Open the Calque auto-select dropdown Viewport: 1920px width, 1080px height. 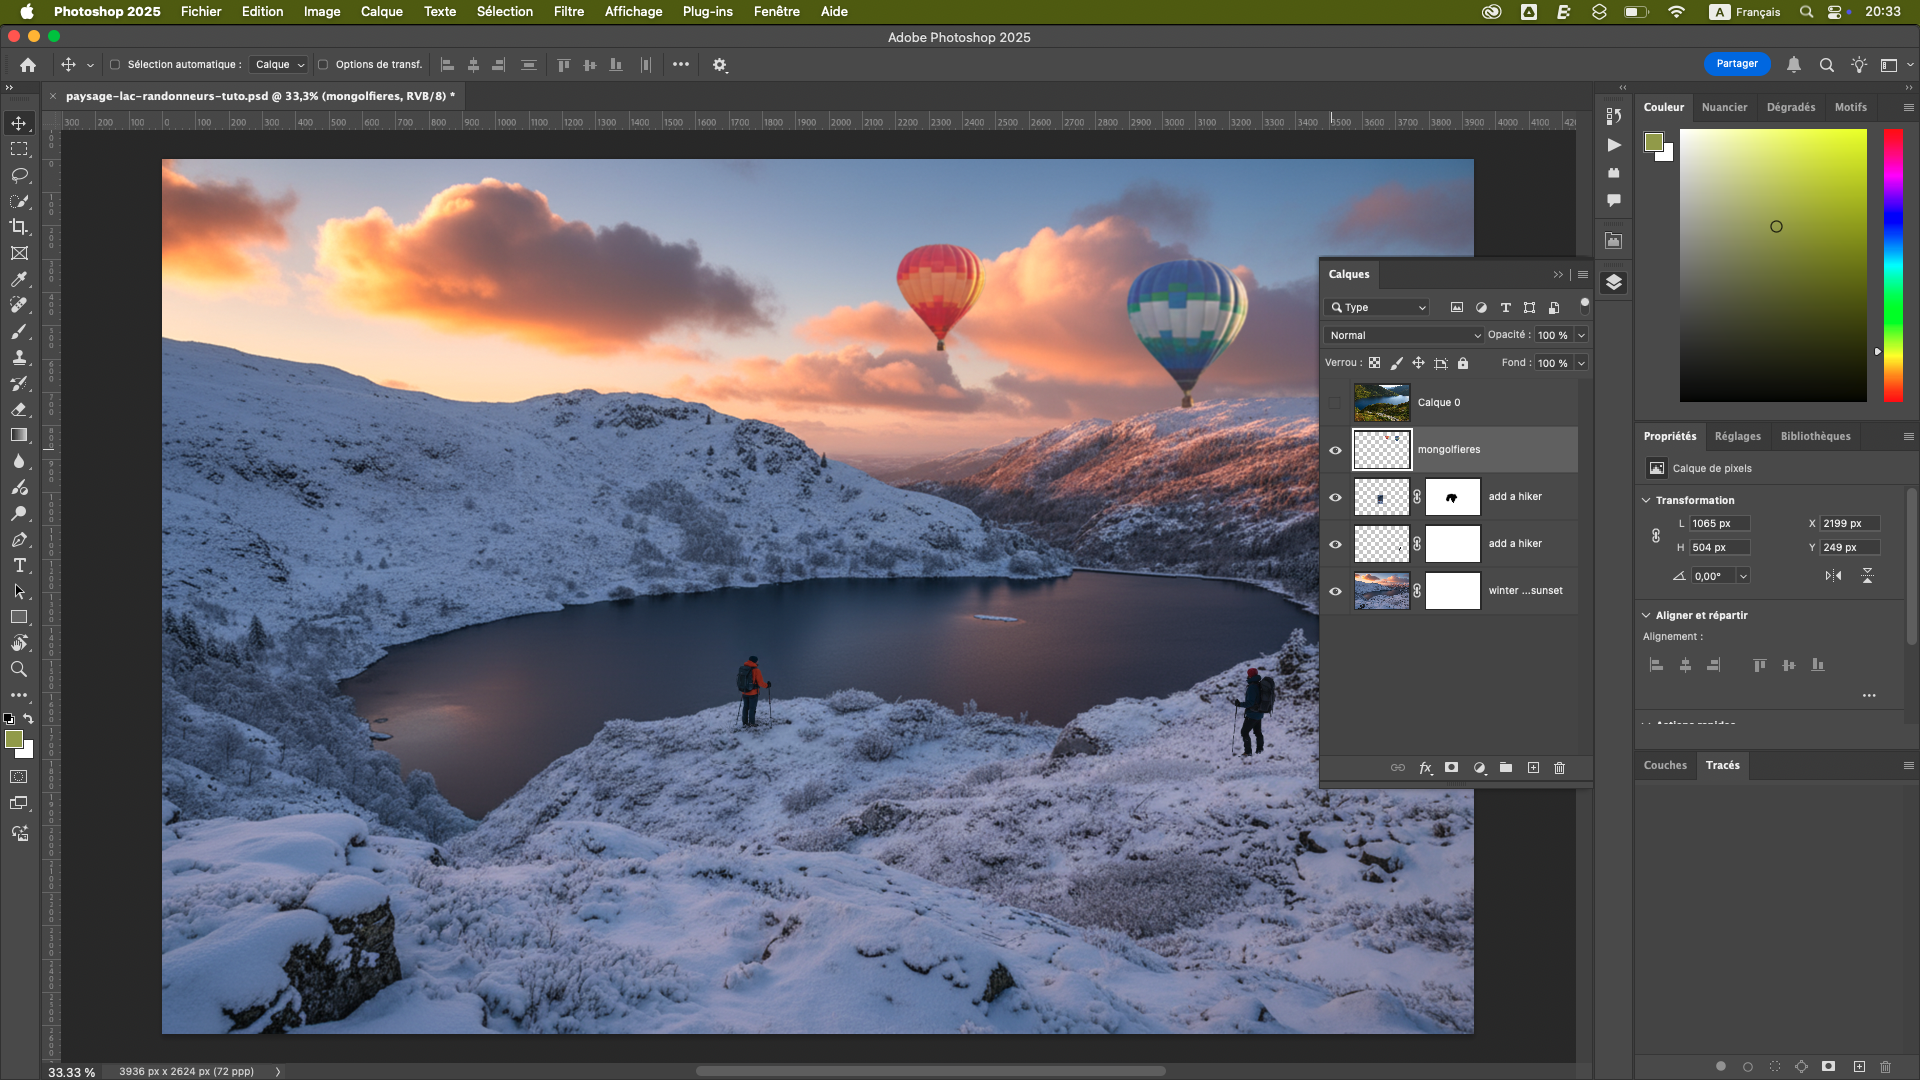tap(279, 65)
